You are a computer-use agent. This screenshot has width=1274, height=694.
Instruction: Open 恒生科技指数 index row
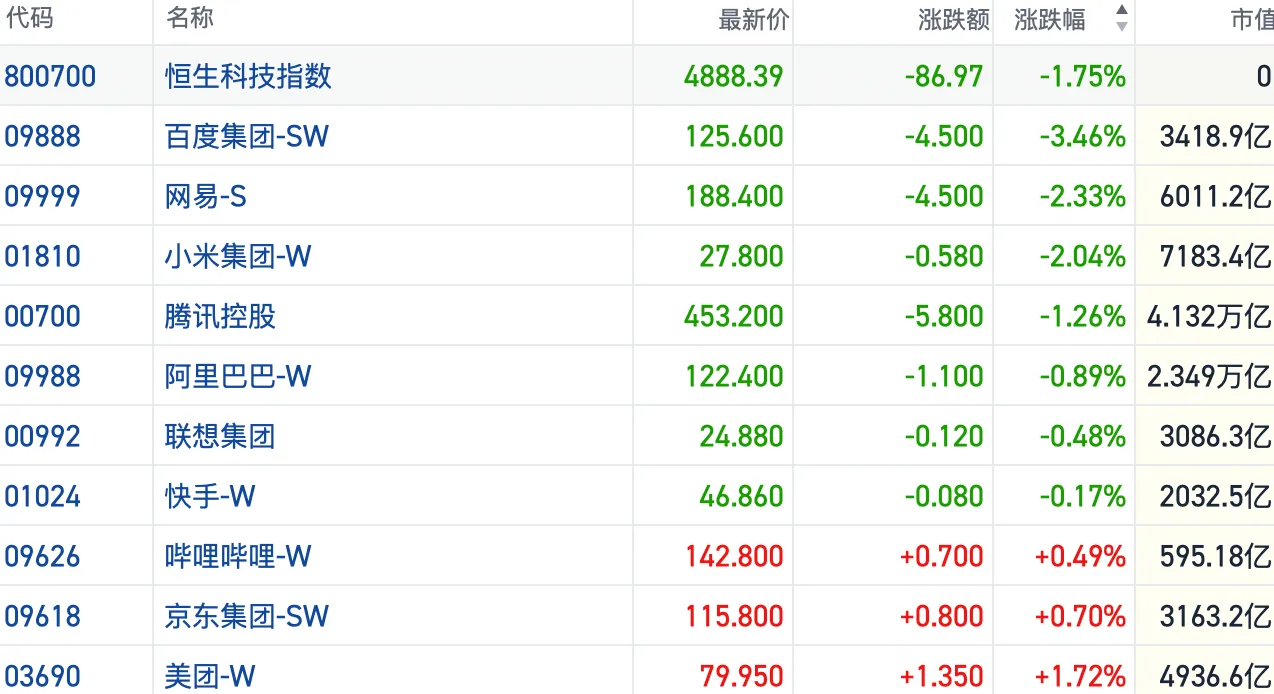click(x=637, y=76)
